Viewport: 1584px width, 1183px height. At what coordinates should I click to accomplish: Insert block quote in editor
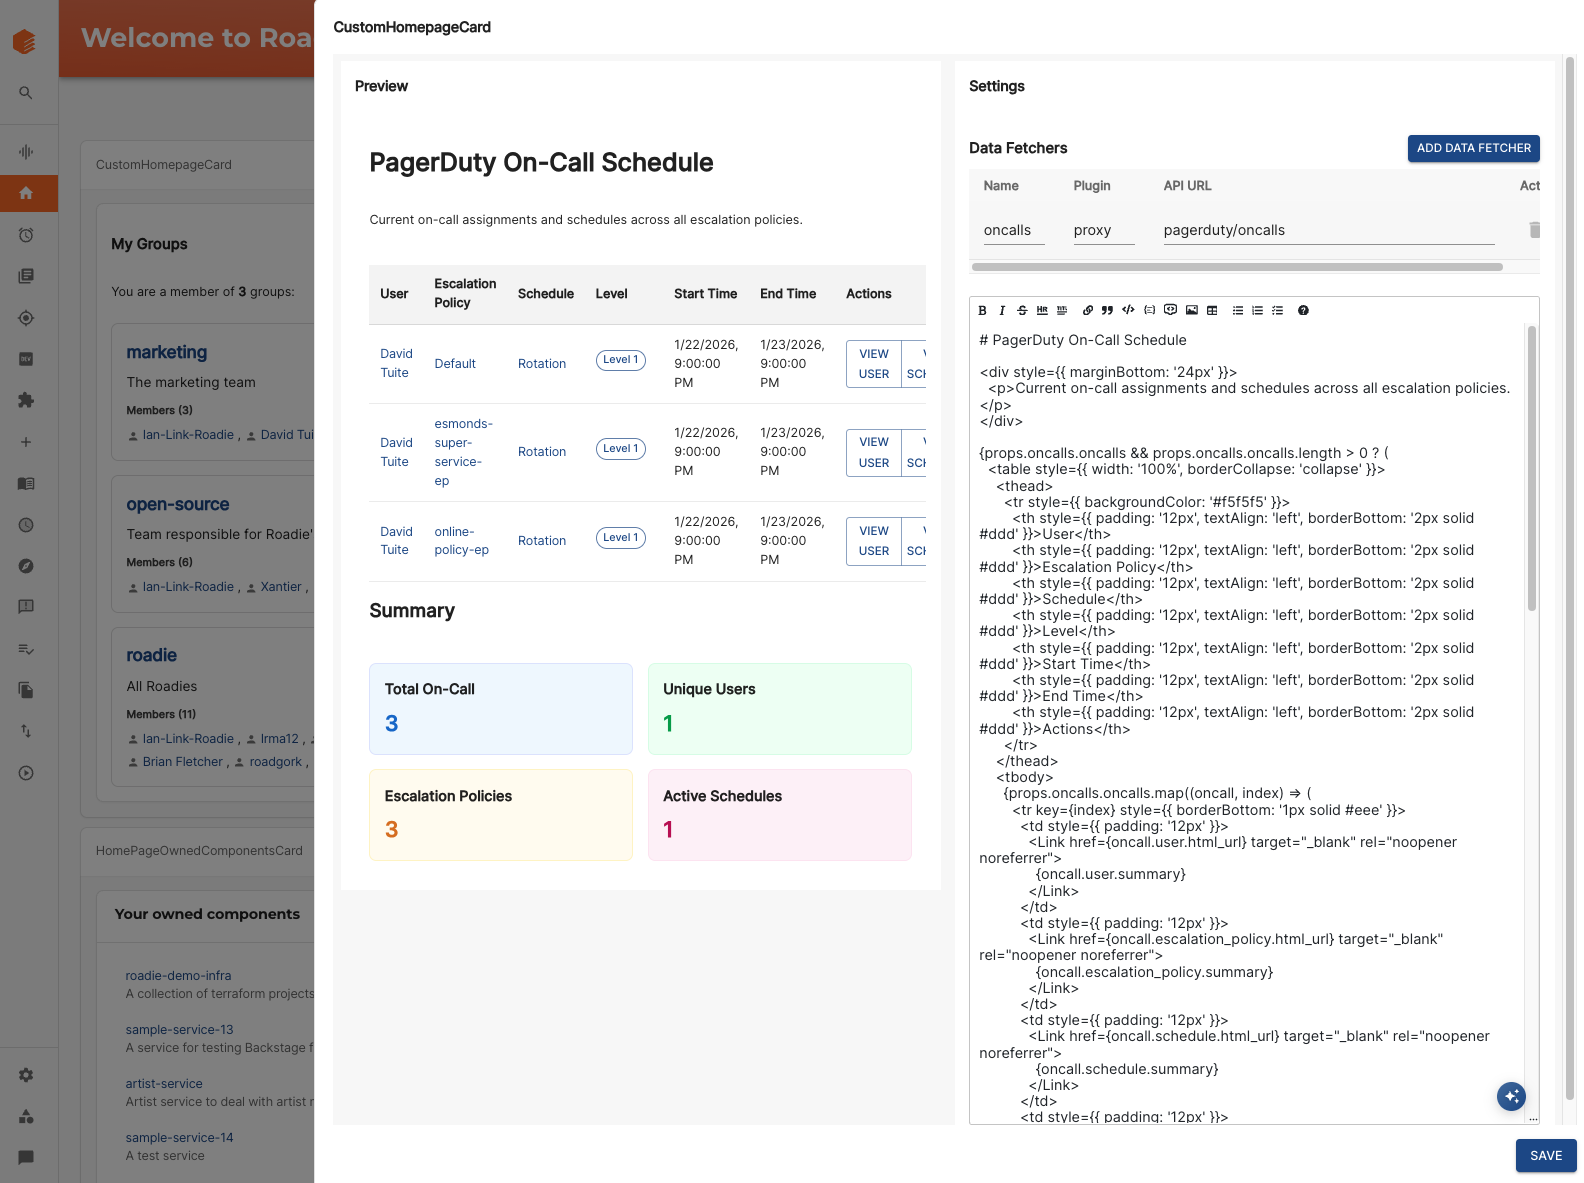(1108, 311)
